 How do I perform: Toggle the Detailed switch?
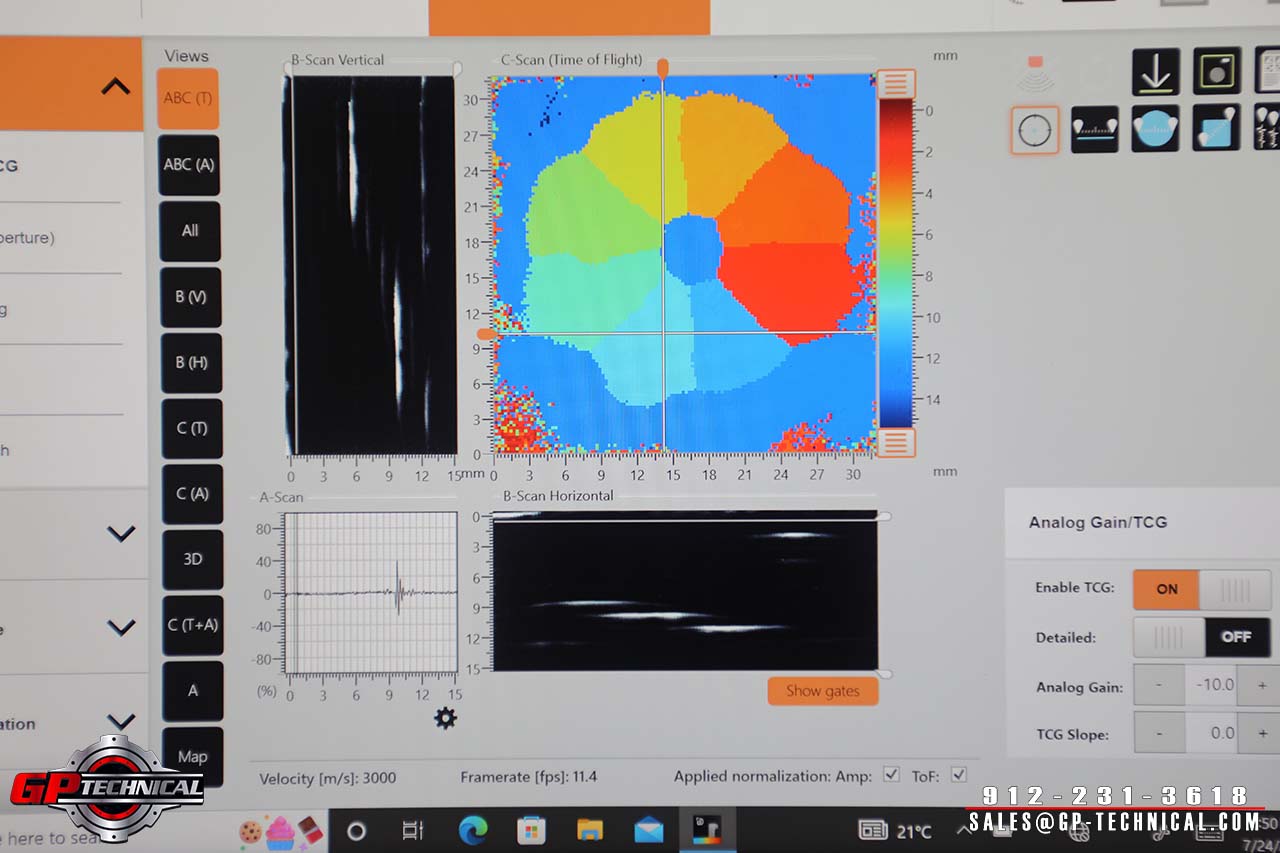pyautogui.click(x=1201, y=637)
